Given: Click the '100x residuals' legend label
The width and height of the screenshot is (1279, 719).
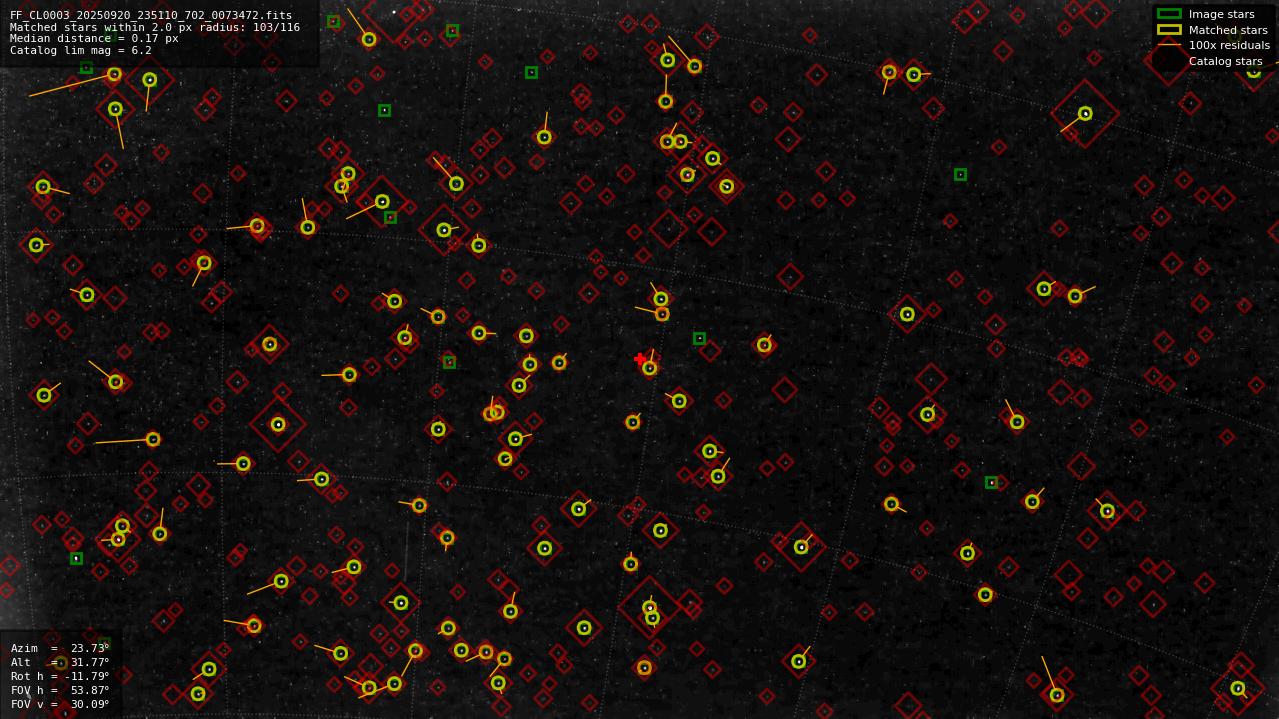Looking at the screenshot, I should click(1229, 45).
